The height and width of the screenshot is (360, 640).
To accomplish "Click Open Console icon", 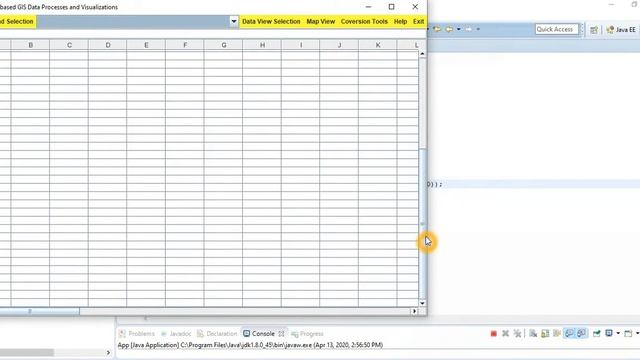I will click(628, 333).
